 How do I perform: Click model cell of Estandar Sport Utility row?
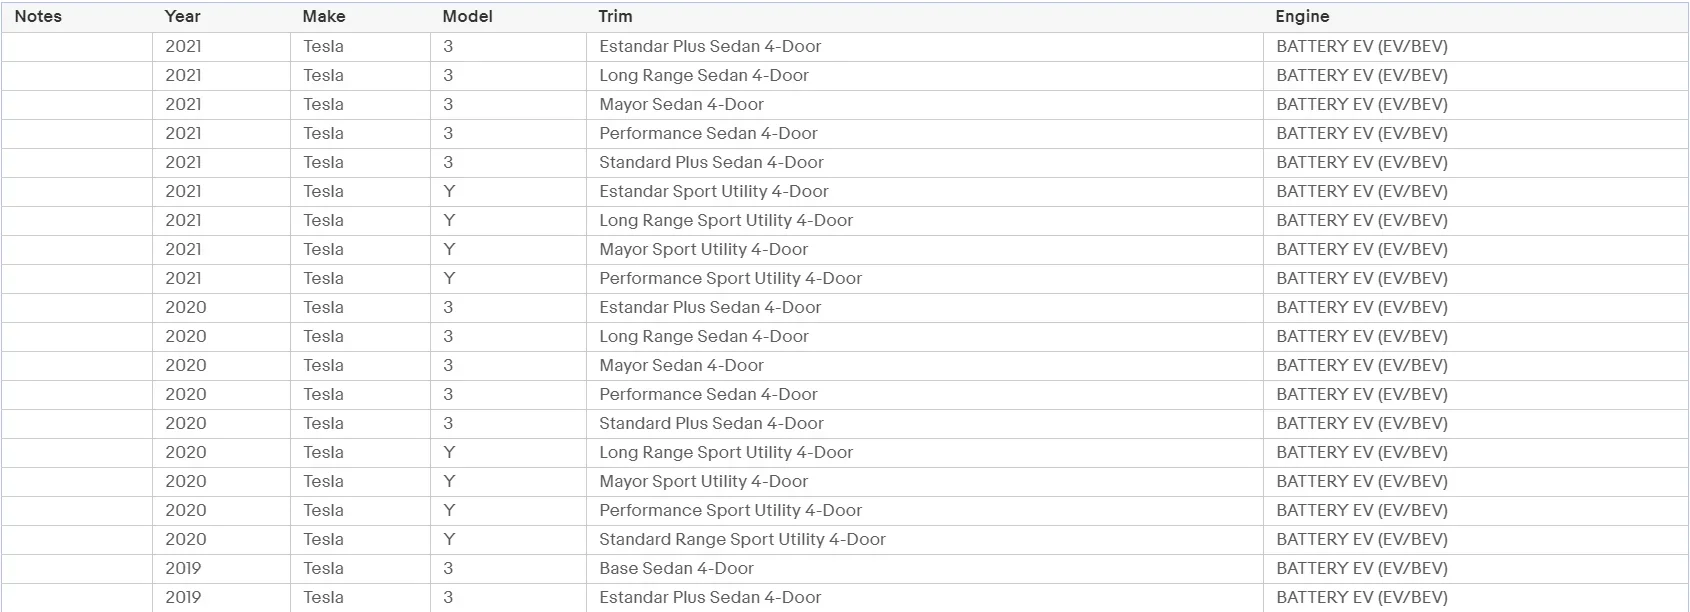pos(449,191)
